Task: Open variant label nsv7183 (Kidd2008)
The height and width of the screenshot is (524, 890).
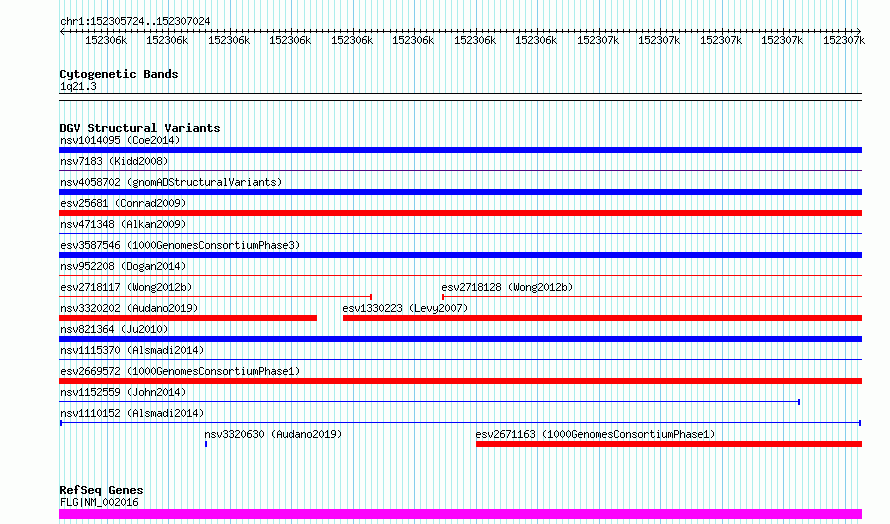Action: (x=114, y=161)
